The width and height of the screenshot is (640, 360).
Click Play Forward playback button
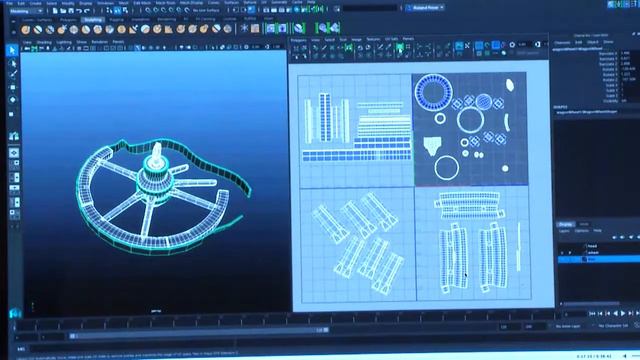(623, 313)
